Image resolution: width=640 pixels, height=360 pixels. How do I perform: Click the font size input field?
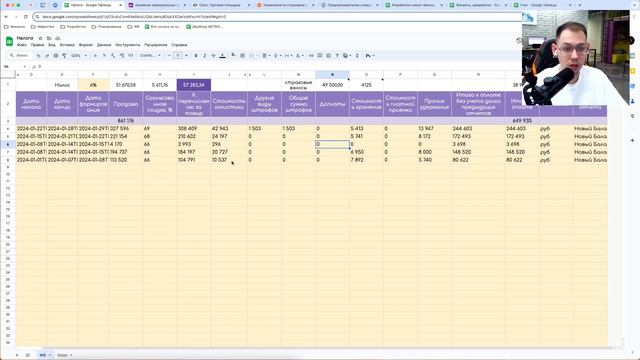click(178, 56)
